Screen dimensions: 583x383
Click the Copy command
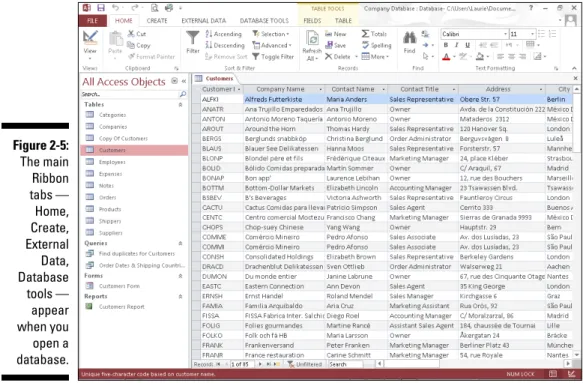point(138,45)
